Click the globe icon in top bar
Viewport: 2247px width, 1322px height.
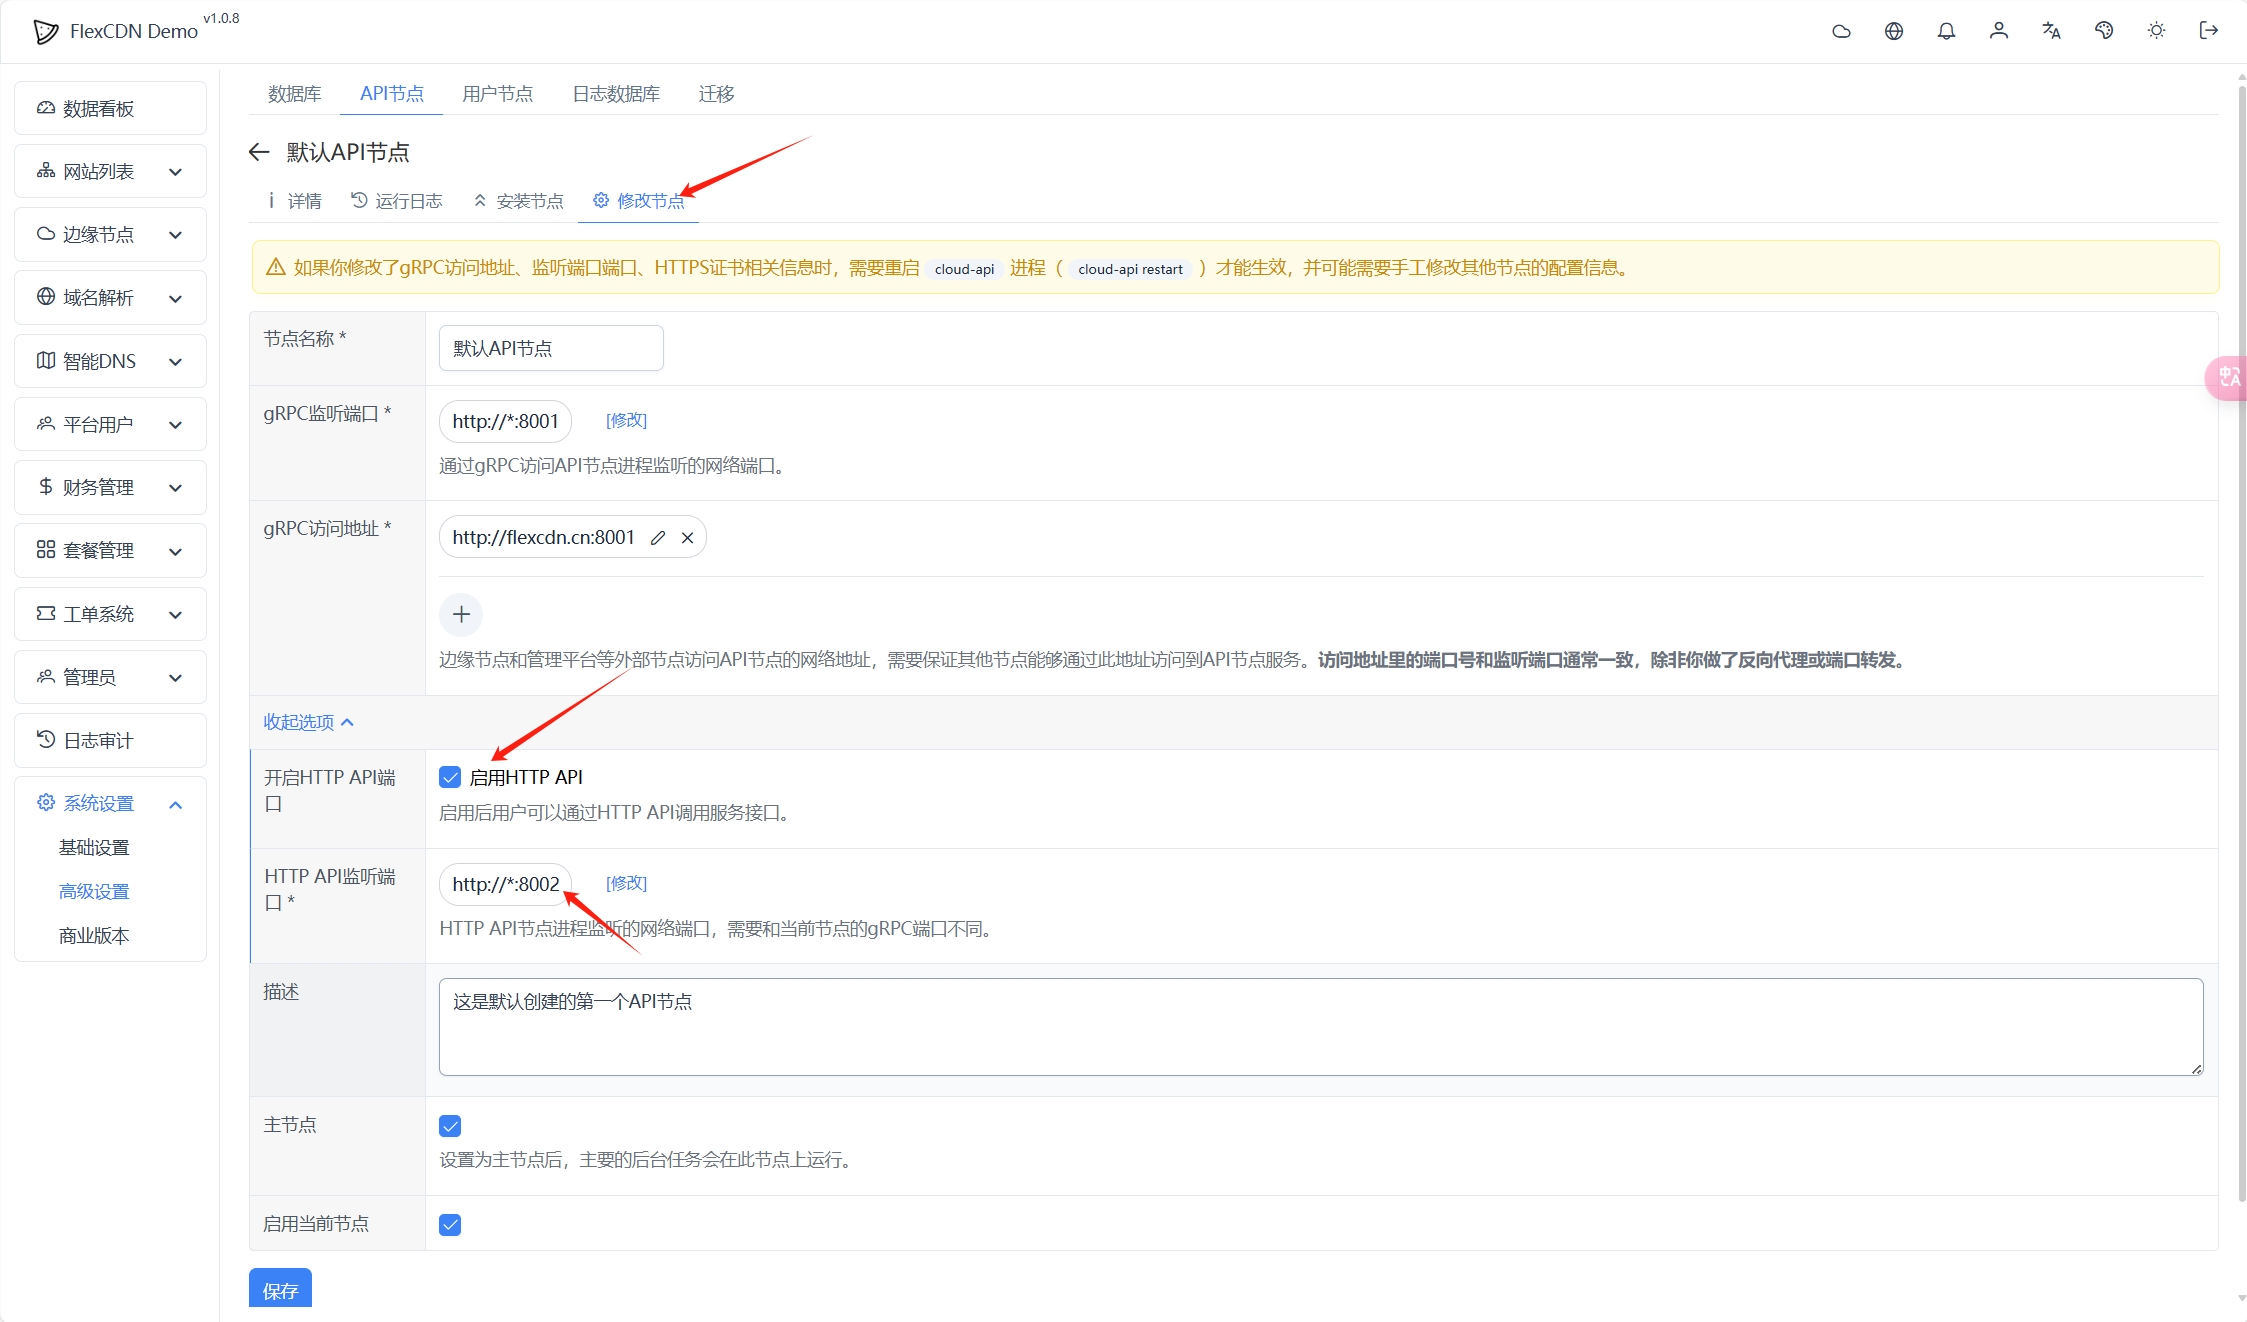point(1894,31)
